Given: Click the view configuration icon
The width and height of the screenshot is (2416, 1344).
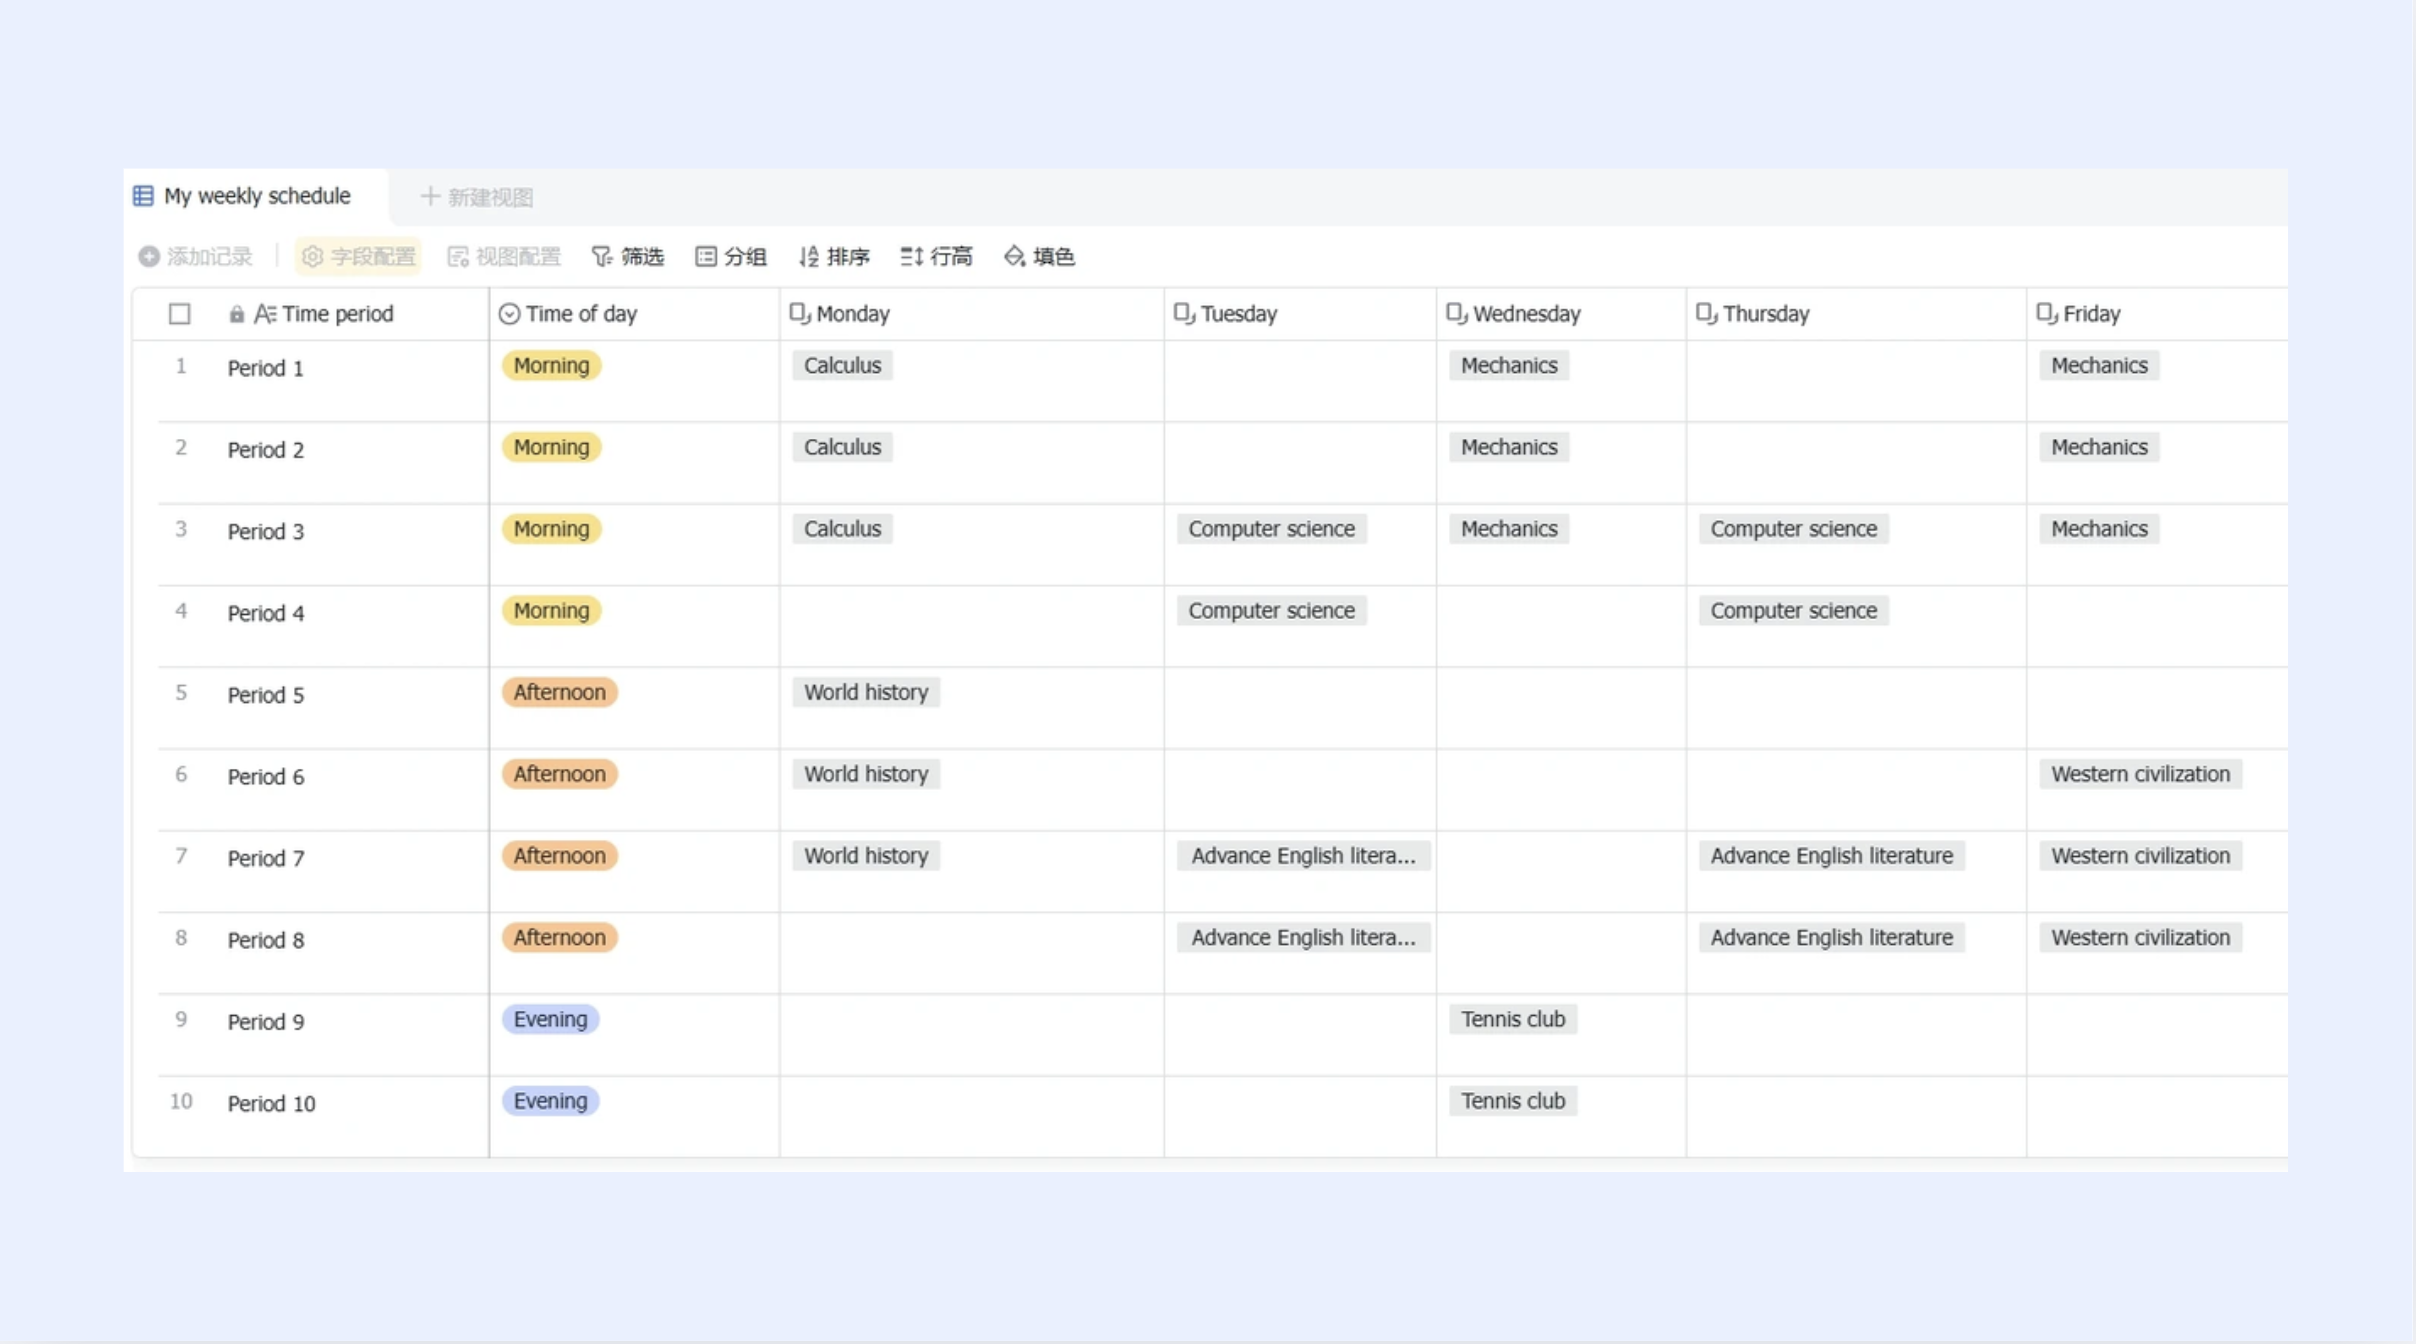Looking at the screenshot, I should tap(458, 257).
